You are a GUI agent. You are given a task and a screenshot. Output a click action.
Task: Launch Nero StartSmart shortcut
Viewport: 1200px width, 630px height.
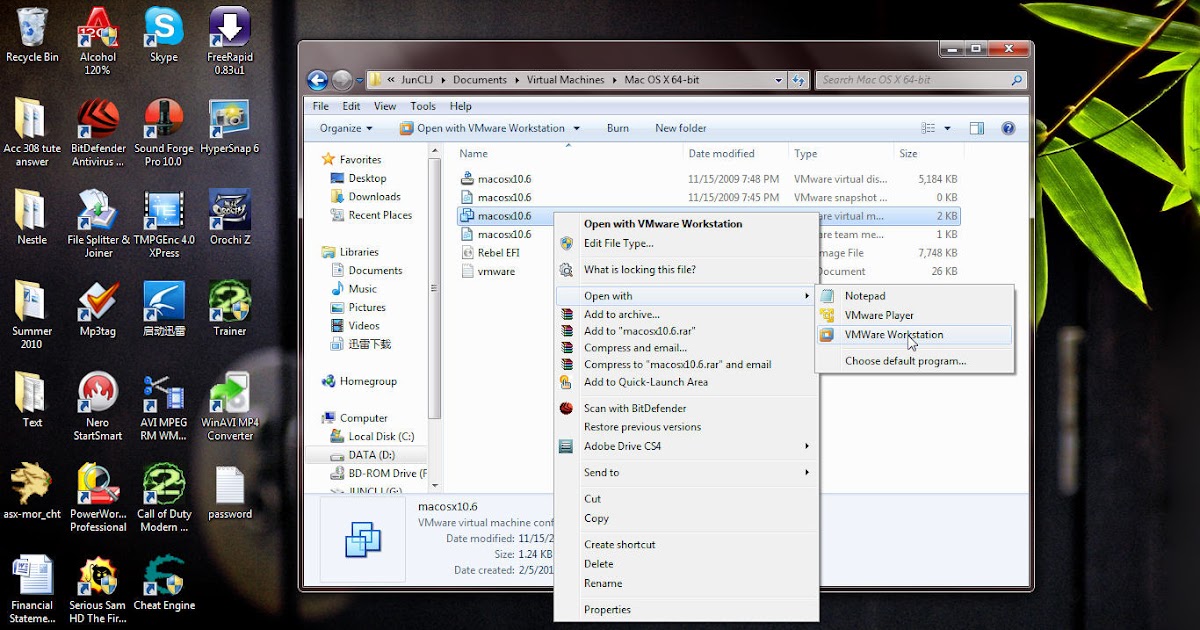coord(98,406)
